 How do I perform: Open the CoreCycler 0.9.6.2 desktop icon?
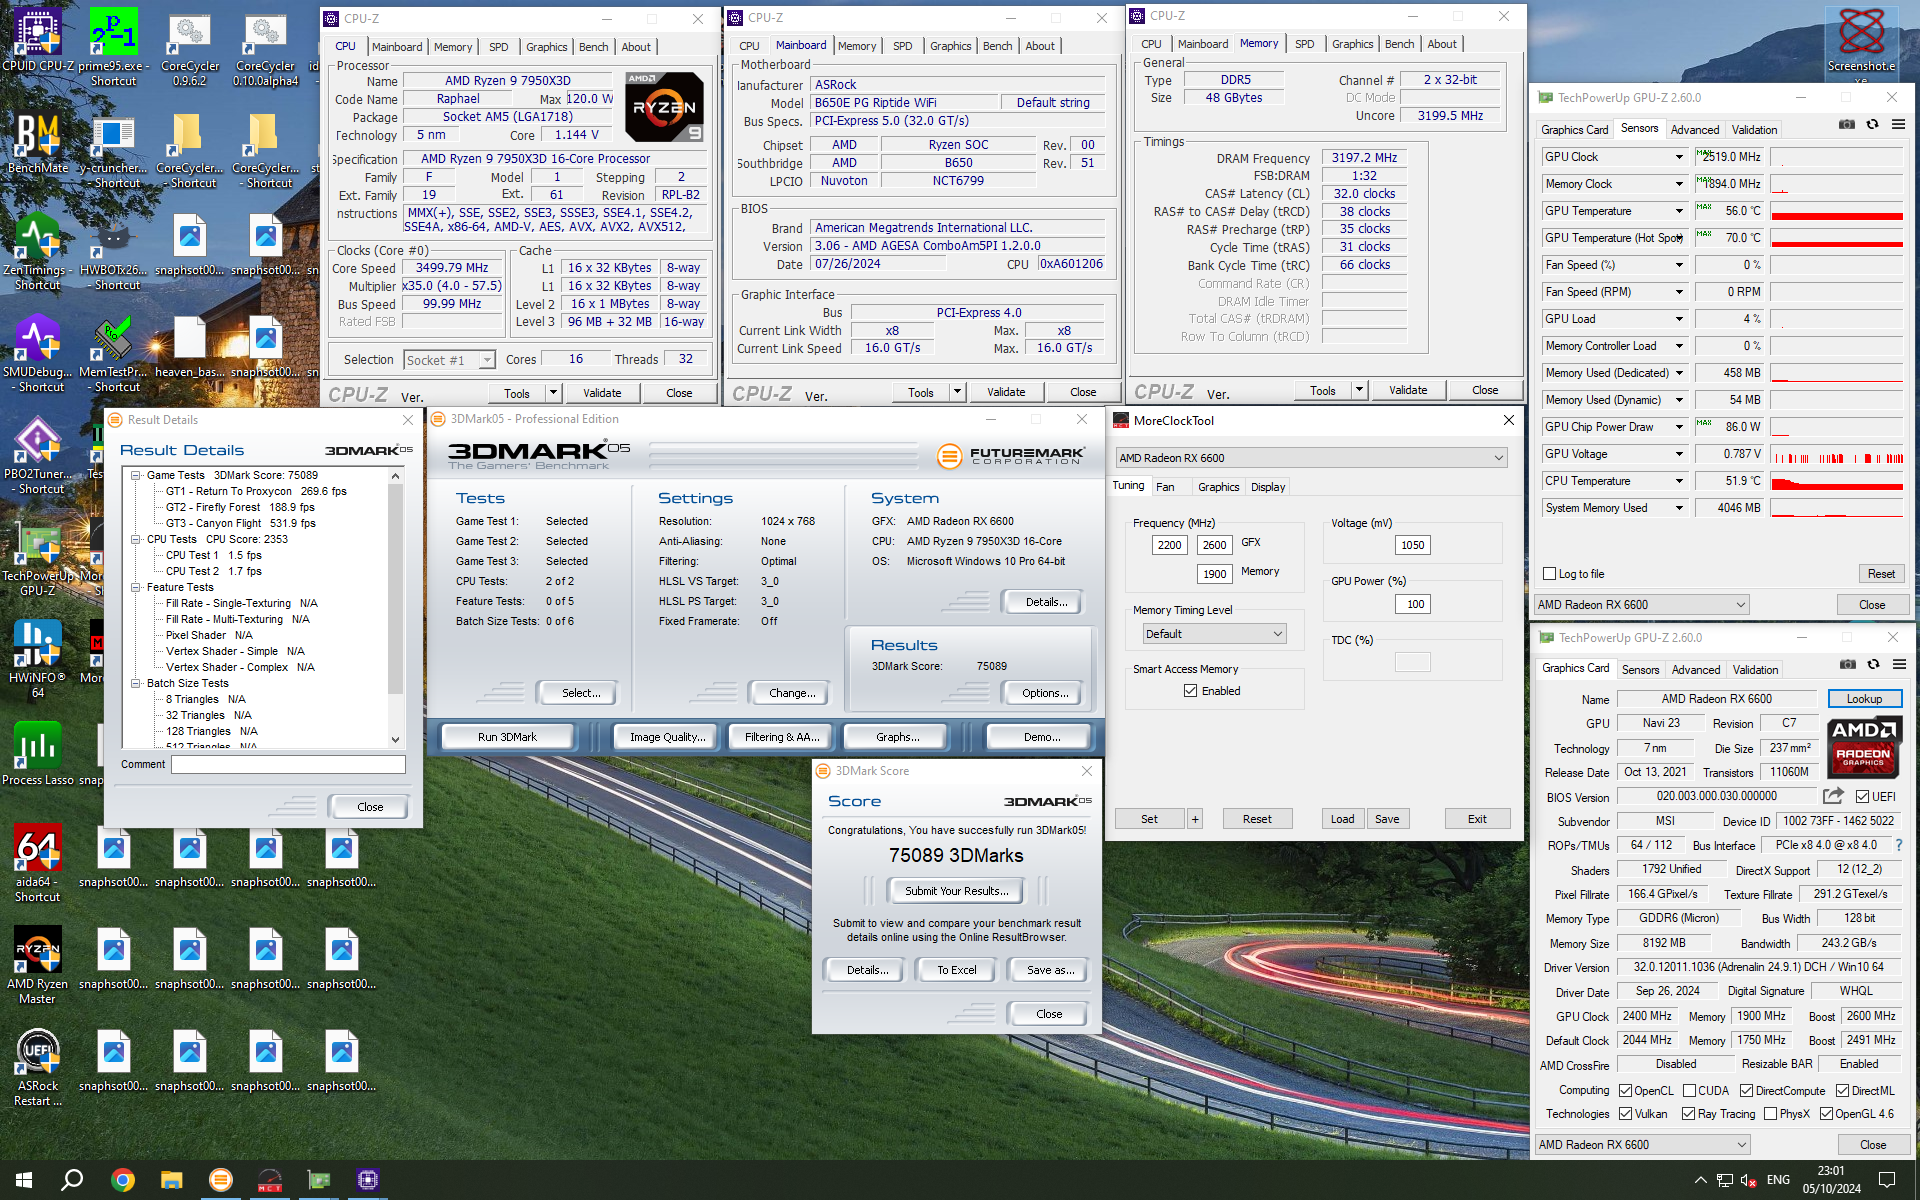[190, 45]
